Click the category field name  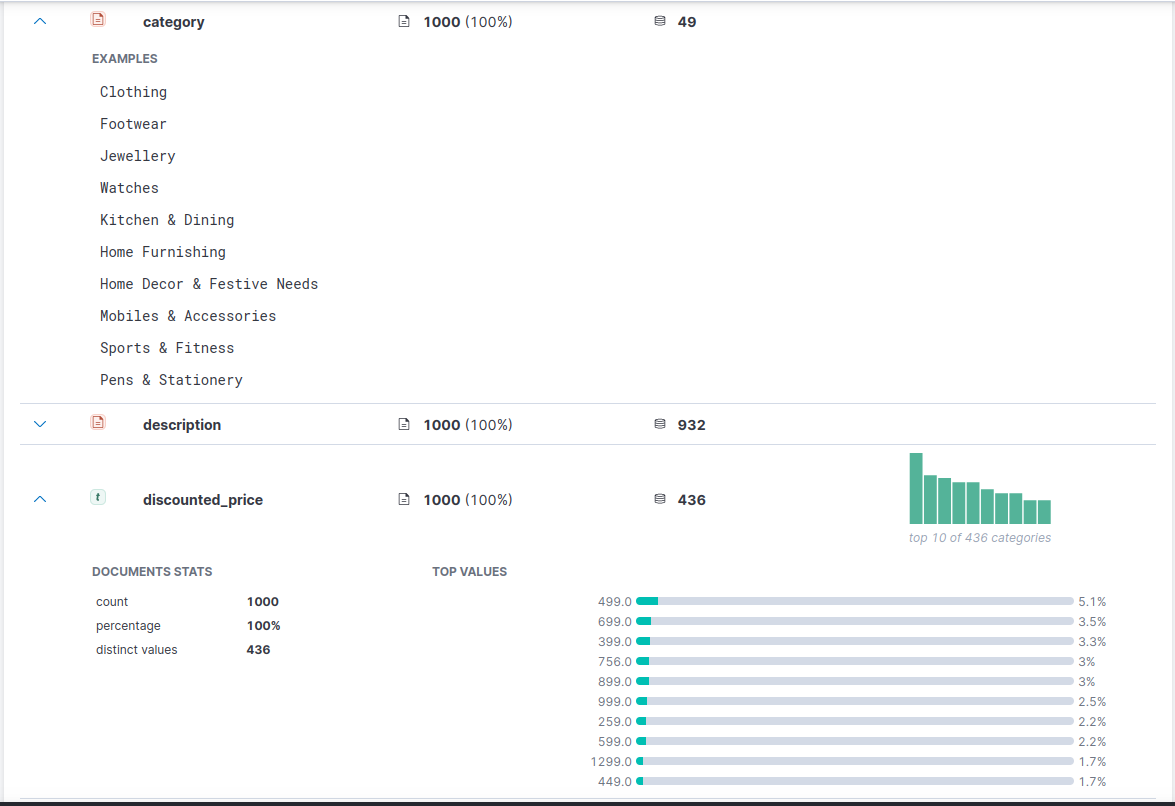(174, 22)
